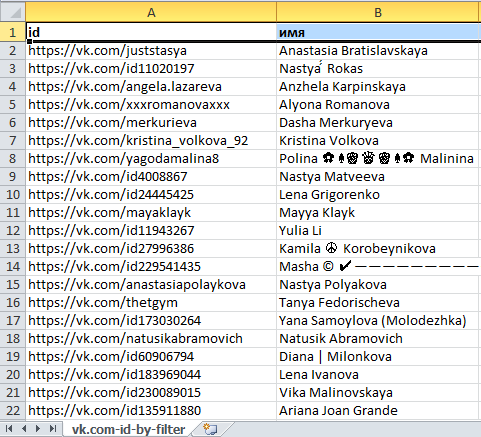
Task: Click the Kamila Korobeynikova name cell
Action: 378,249
